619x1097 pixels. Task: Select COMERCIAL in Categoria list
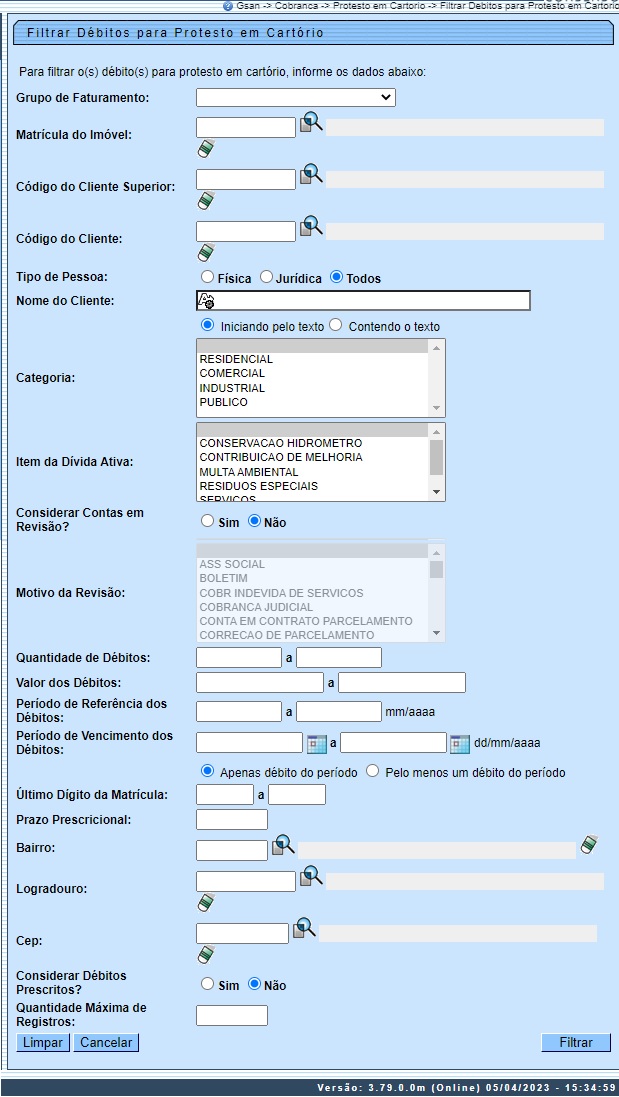click(x=313, y=373)
